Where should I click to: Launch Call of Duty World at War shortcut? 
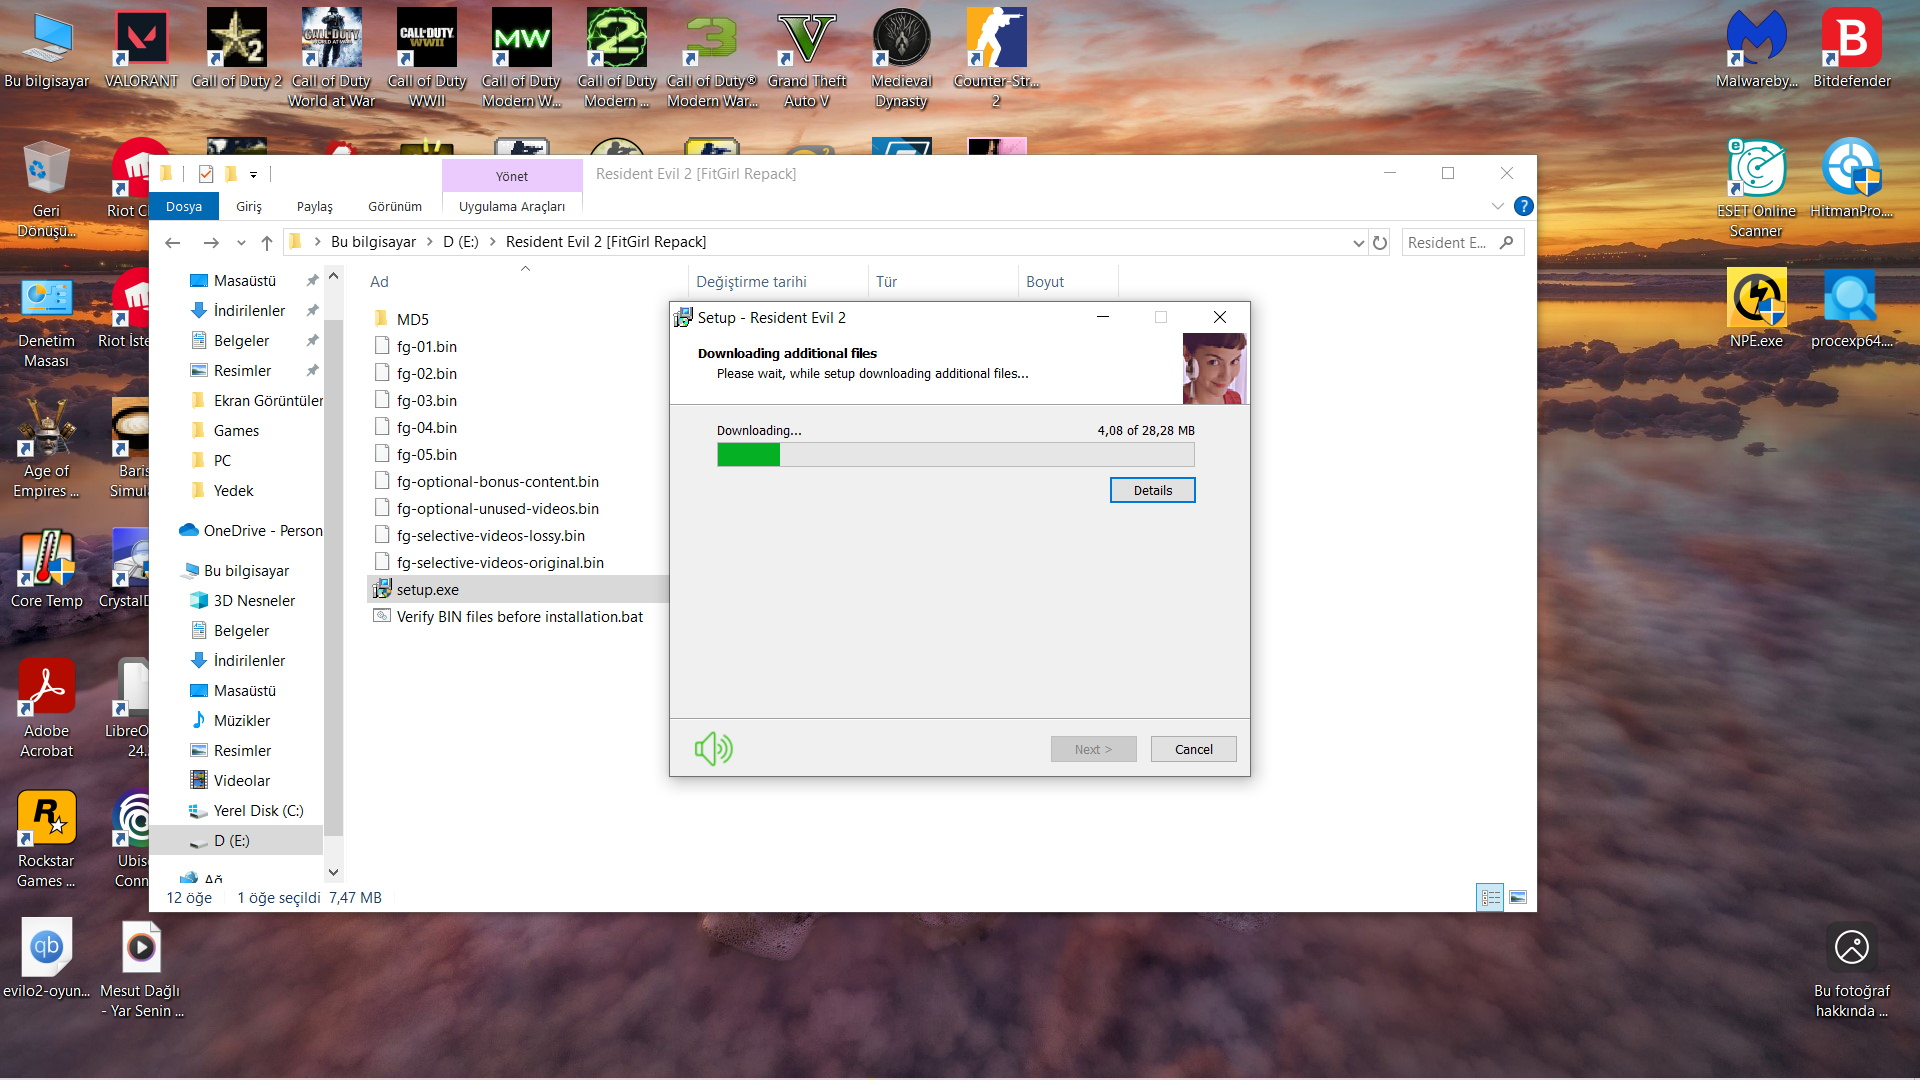332,58
